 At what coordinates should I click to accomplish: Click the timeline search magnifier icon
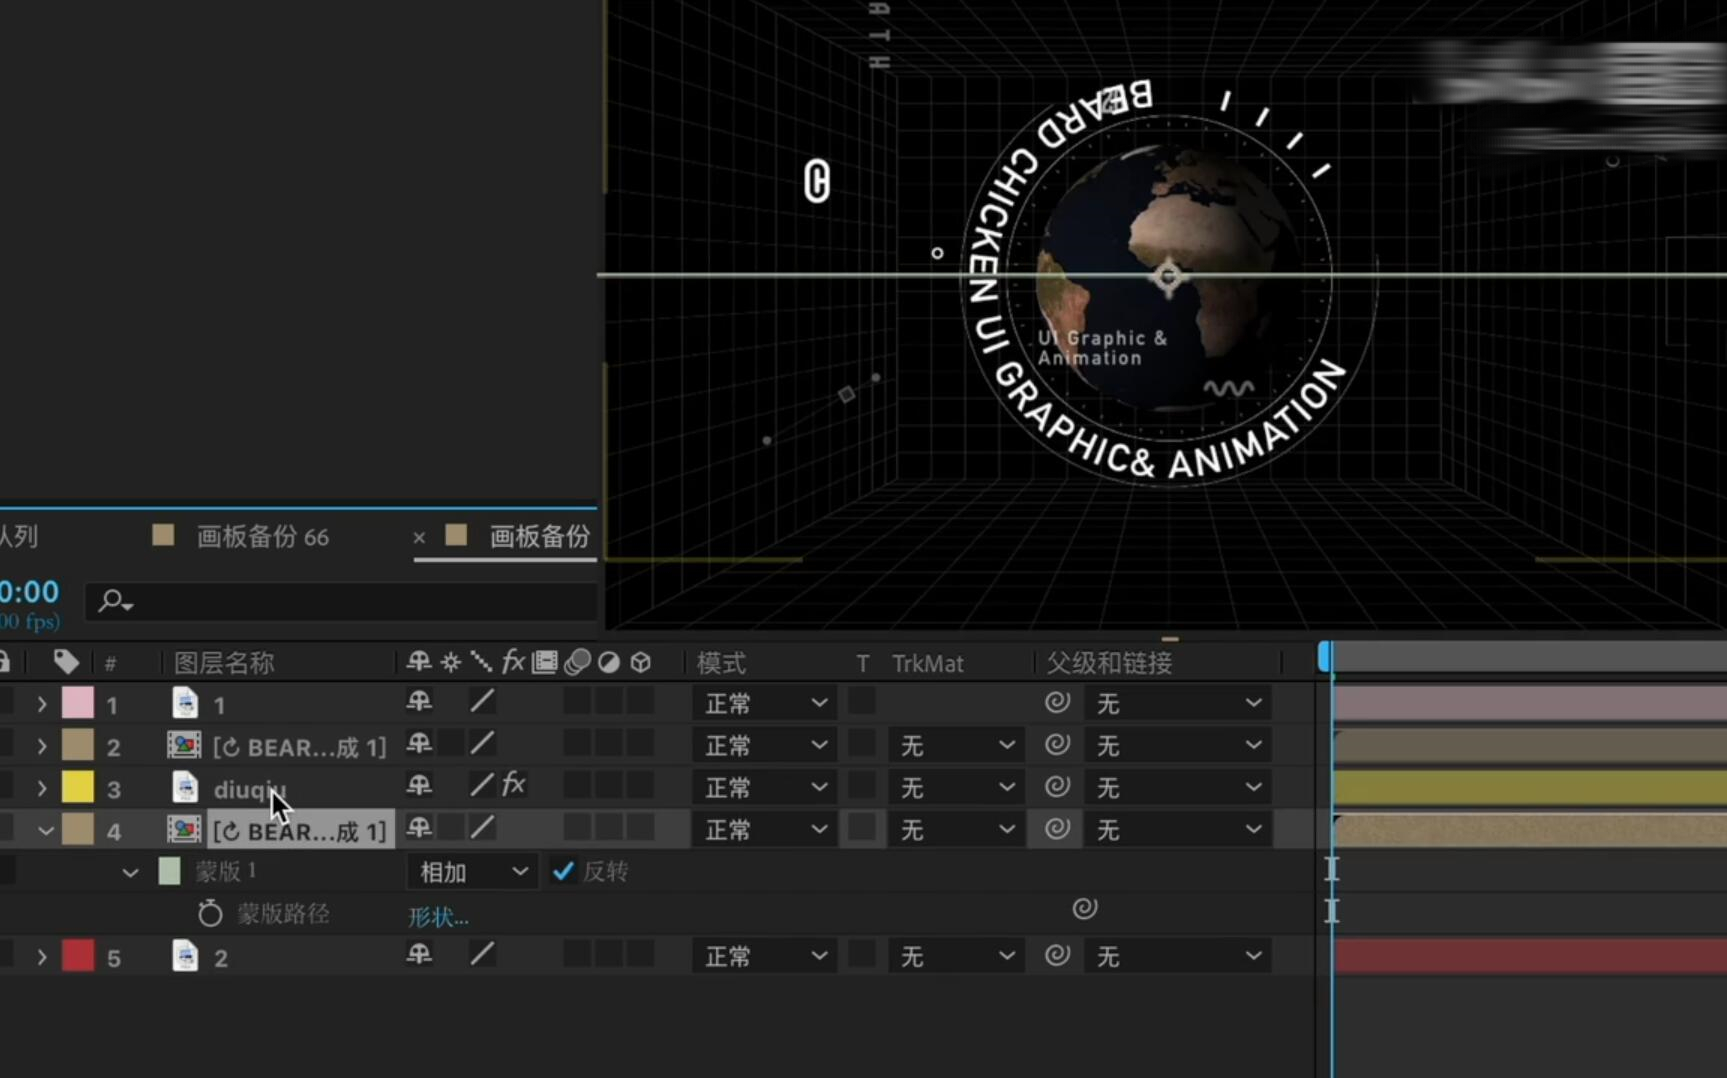click(115, 601)
